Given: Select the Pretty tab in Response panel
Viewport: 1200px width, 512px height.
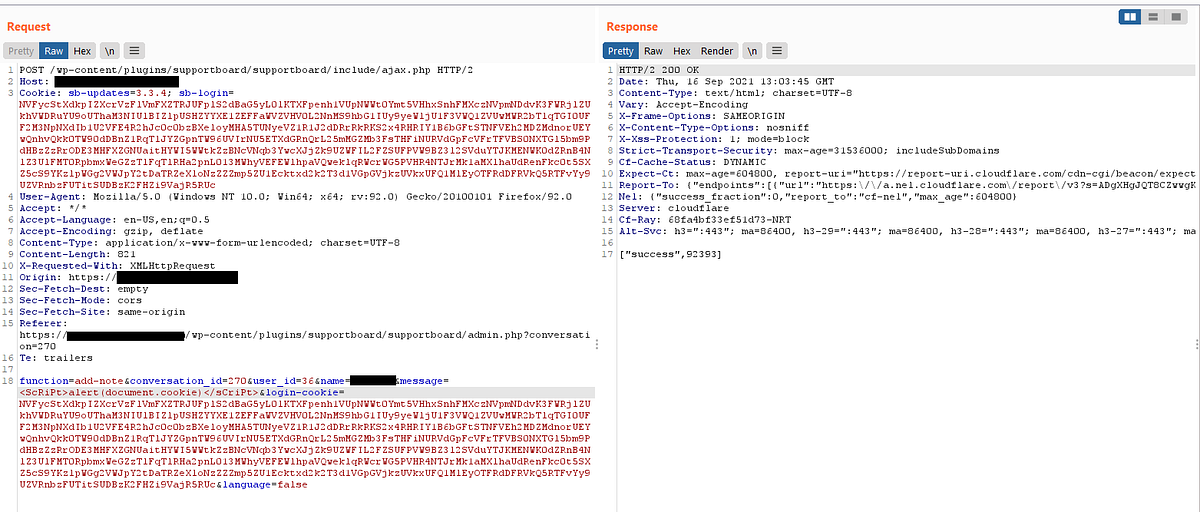Looking at the screenshot, I should coord(621,50).
